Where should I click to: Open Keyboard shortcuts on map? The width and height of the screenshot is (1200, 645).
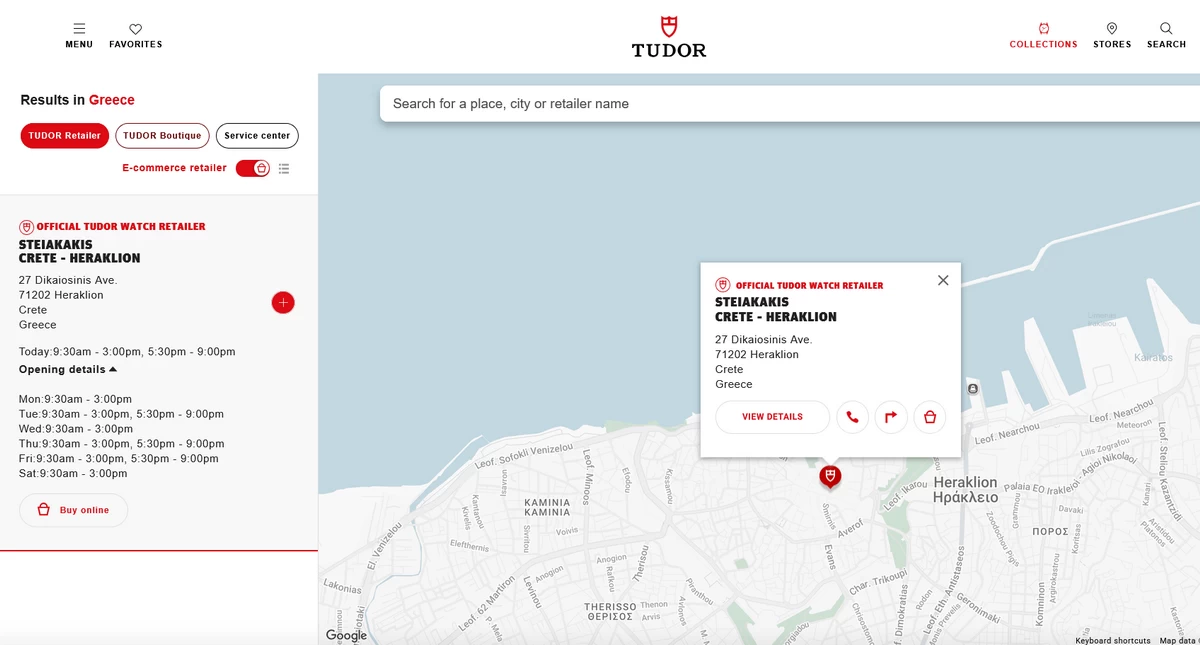(1113, 640)
